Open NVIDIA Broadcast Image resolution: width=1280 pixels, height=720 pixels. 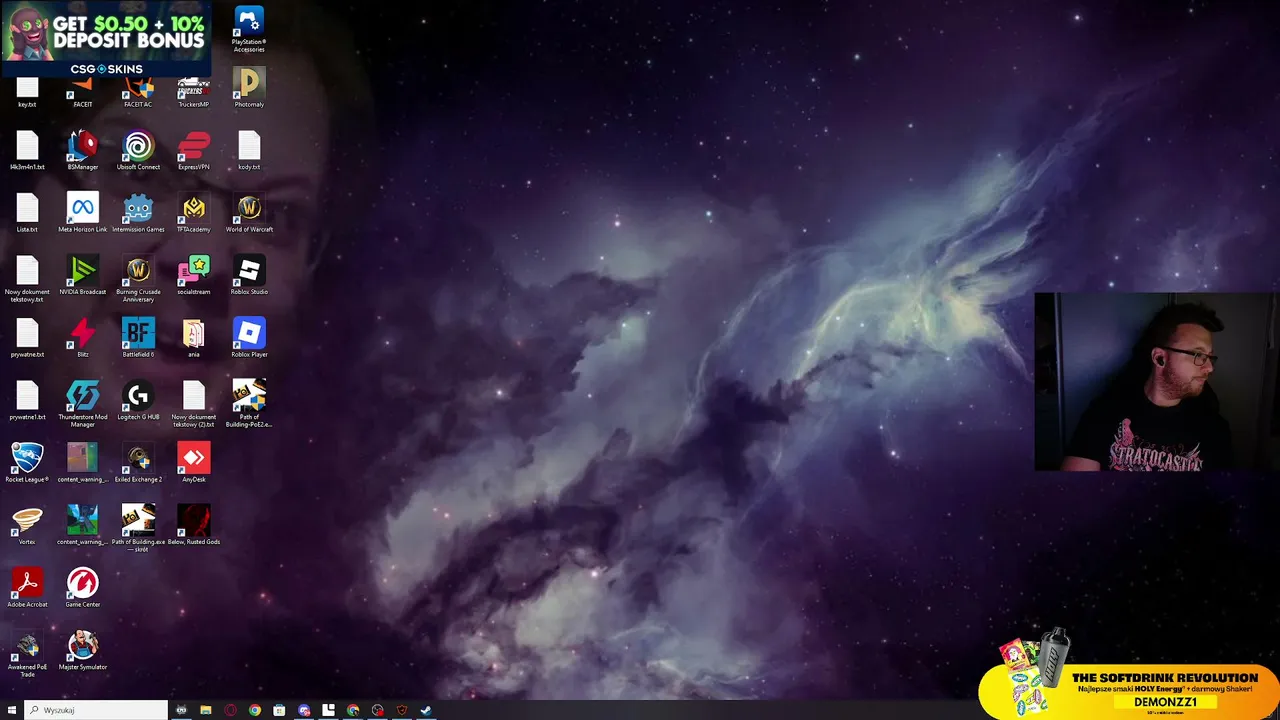click(x=83, y=276)
